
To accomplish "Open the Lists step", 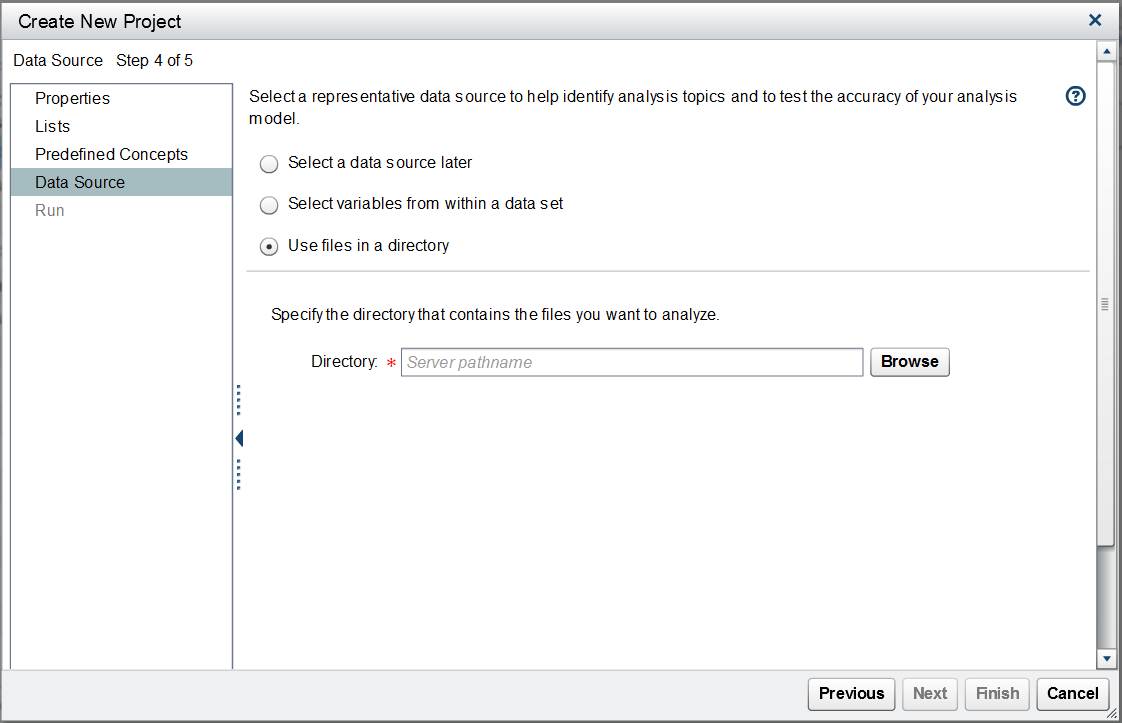I will coord(52,126).
